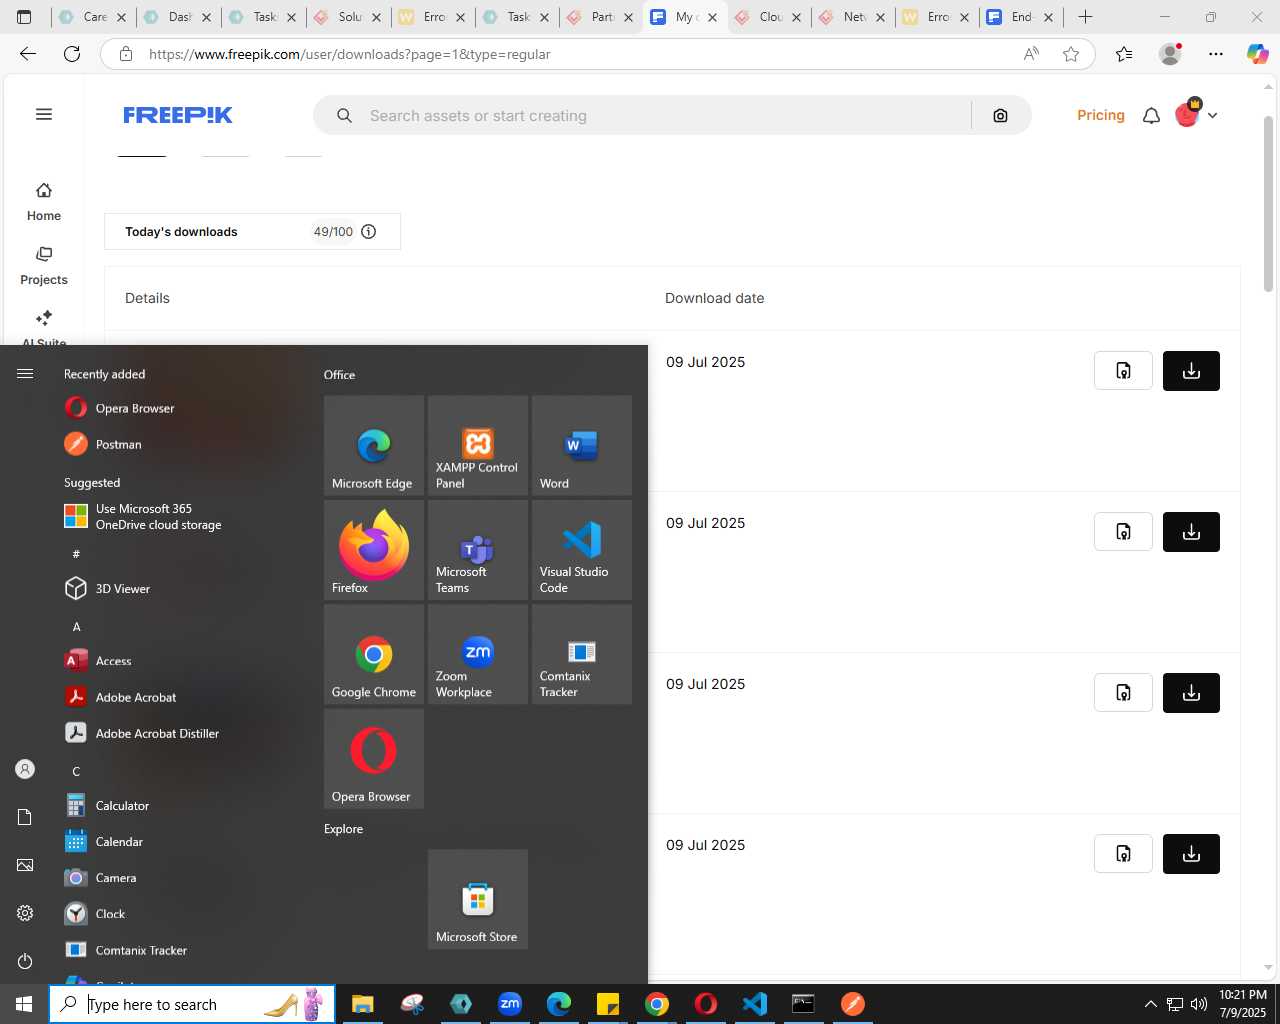
Task: Click the letter A section header
Action: pos(76,627)
